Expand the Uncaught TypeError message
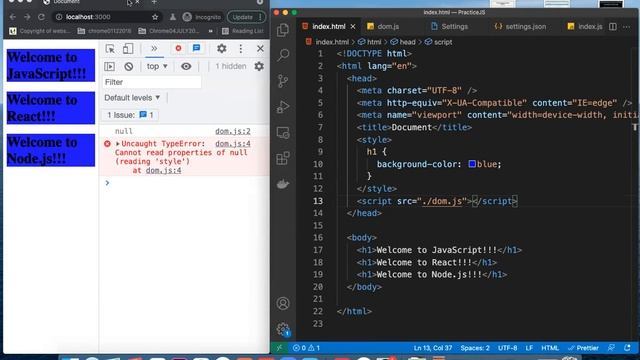Image resolution: width=640 pixels, height=360 pixels. [118, 144]
